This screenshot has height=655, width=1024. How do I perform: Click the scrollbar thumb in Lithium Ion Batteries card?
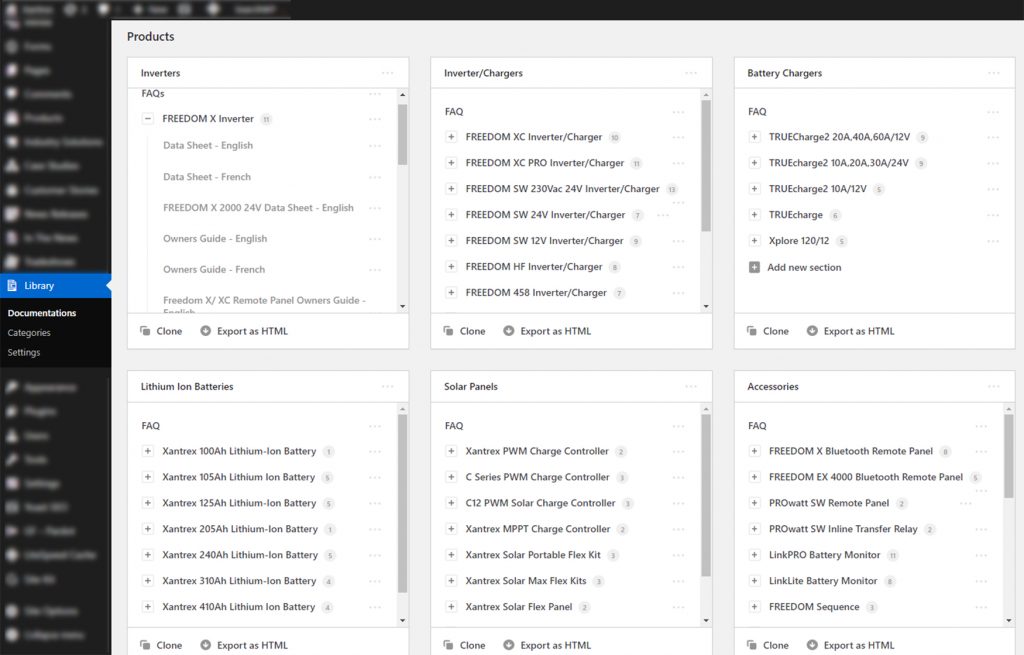pos(402,503)
